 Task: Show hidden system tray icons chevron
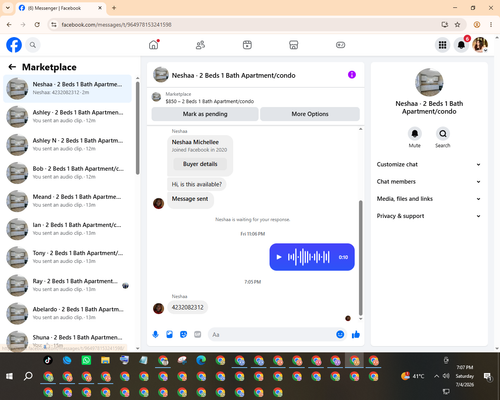point(436,376)
